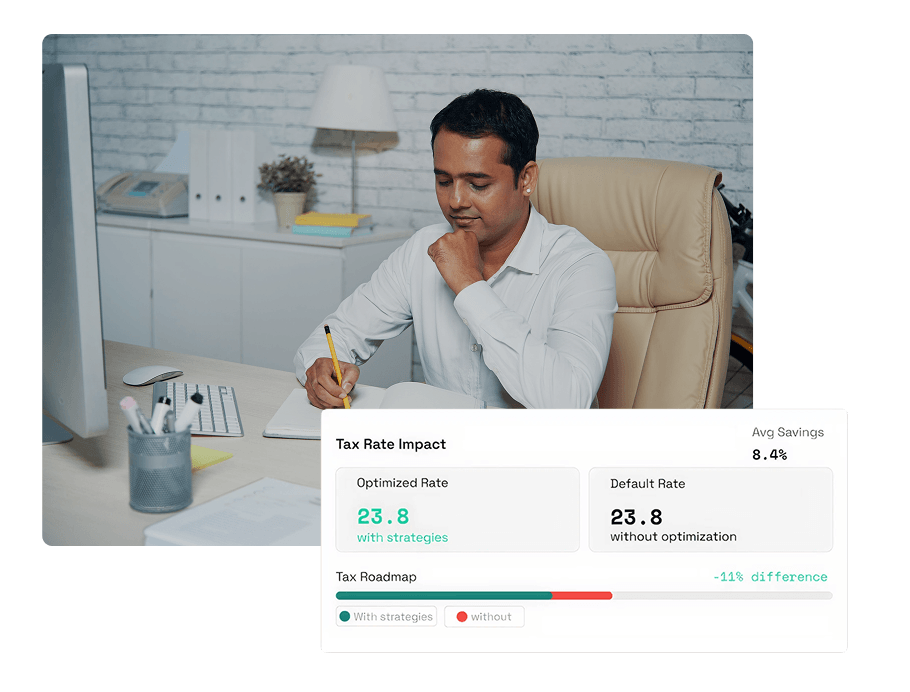Screen dimensions: 910x692
Task: Open the Optimized Rate card
Action: pos(457,510)
